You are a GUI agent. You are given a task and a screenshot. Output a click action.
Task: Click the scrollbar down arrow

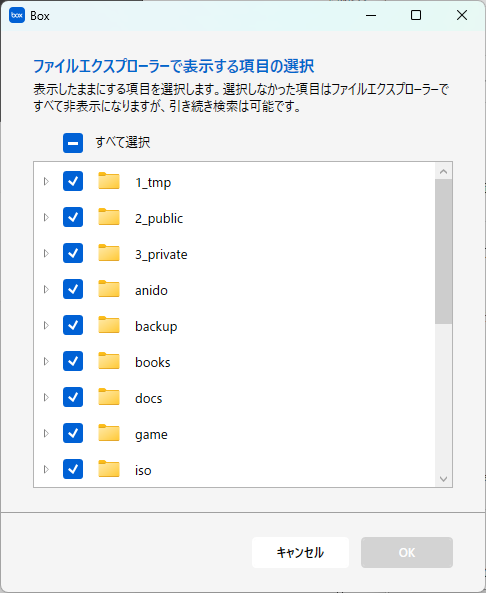pos(444,479)
